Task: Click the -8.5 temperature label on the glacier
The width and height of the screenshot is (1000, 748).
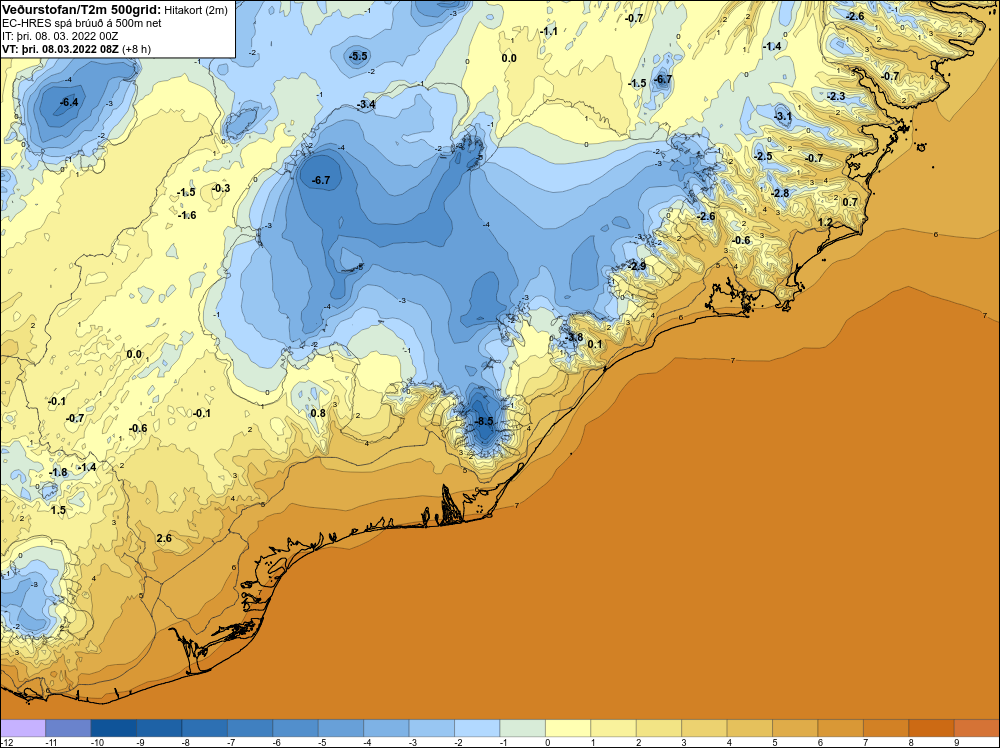Action: point(484,421)
